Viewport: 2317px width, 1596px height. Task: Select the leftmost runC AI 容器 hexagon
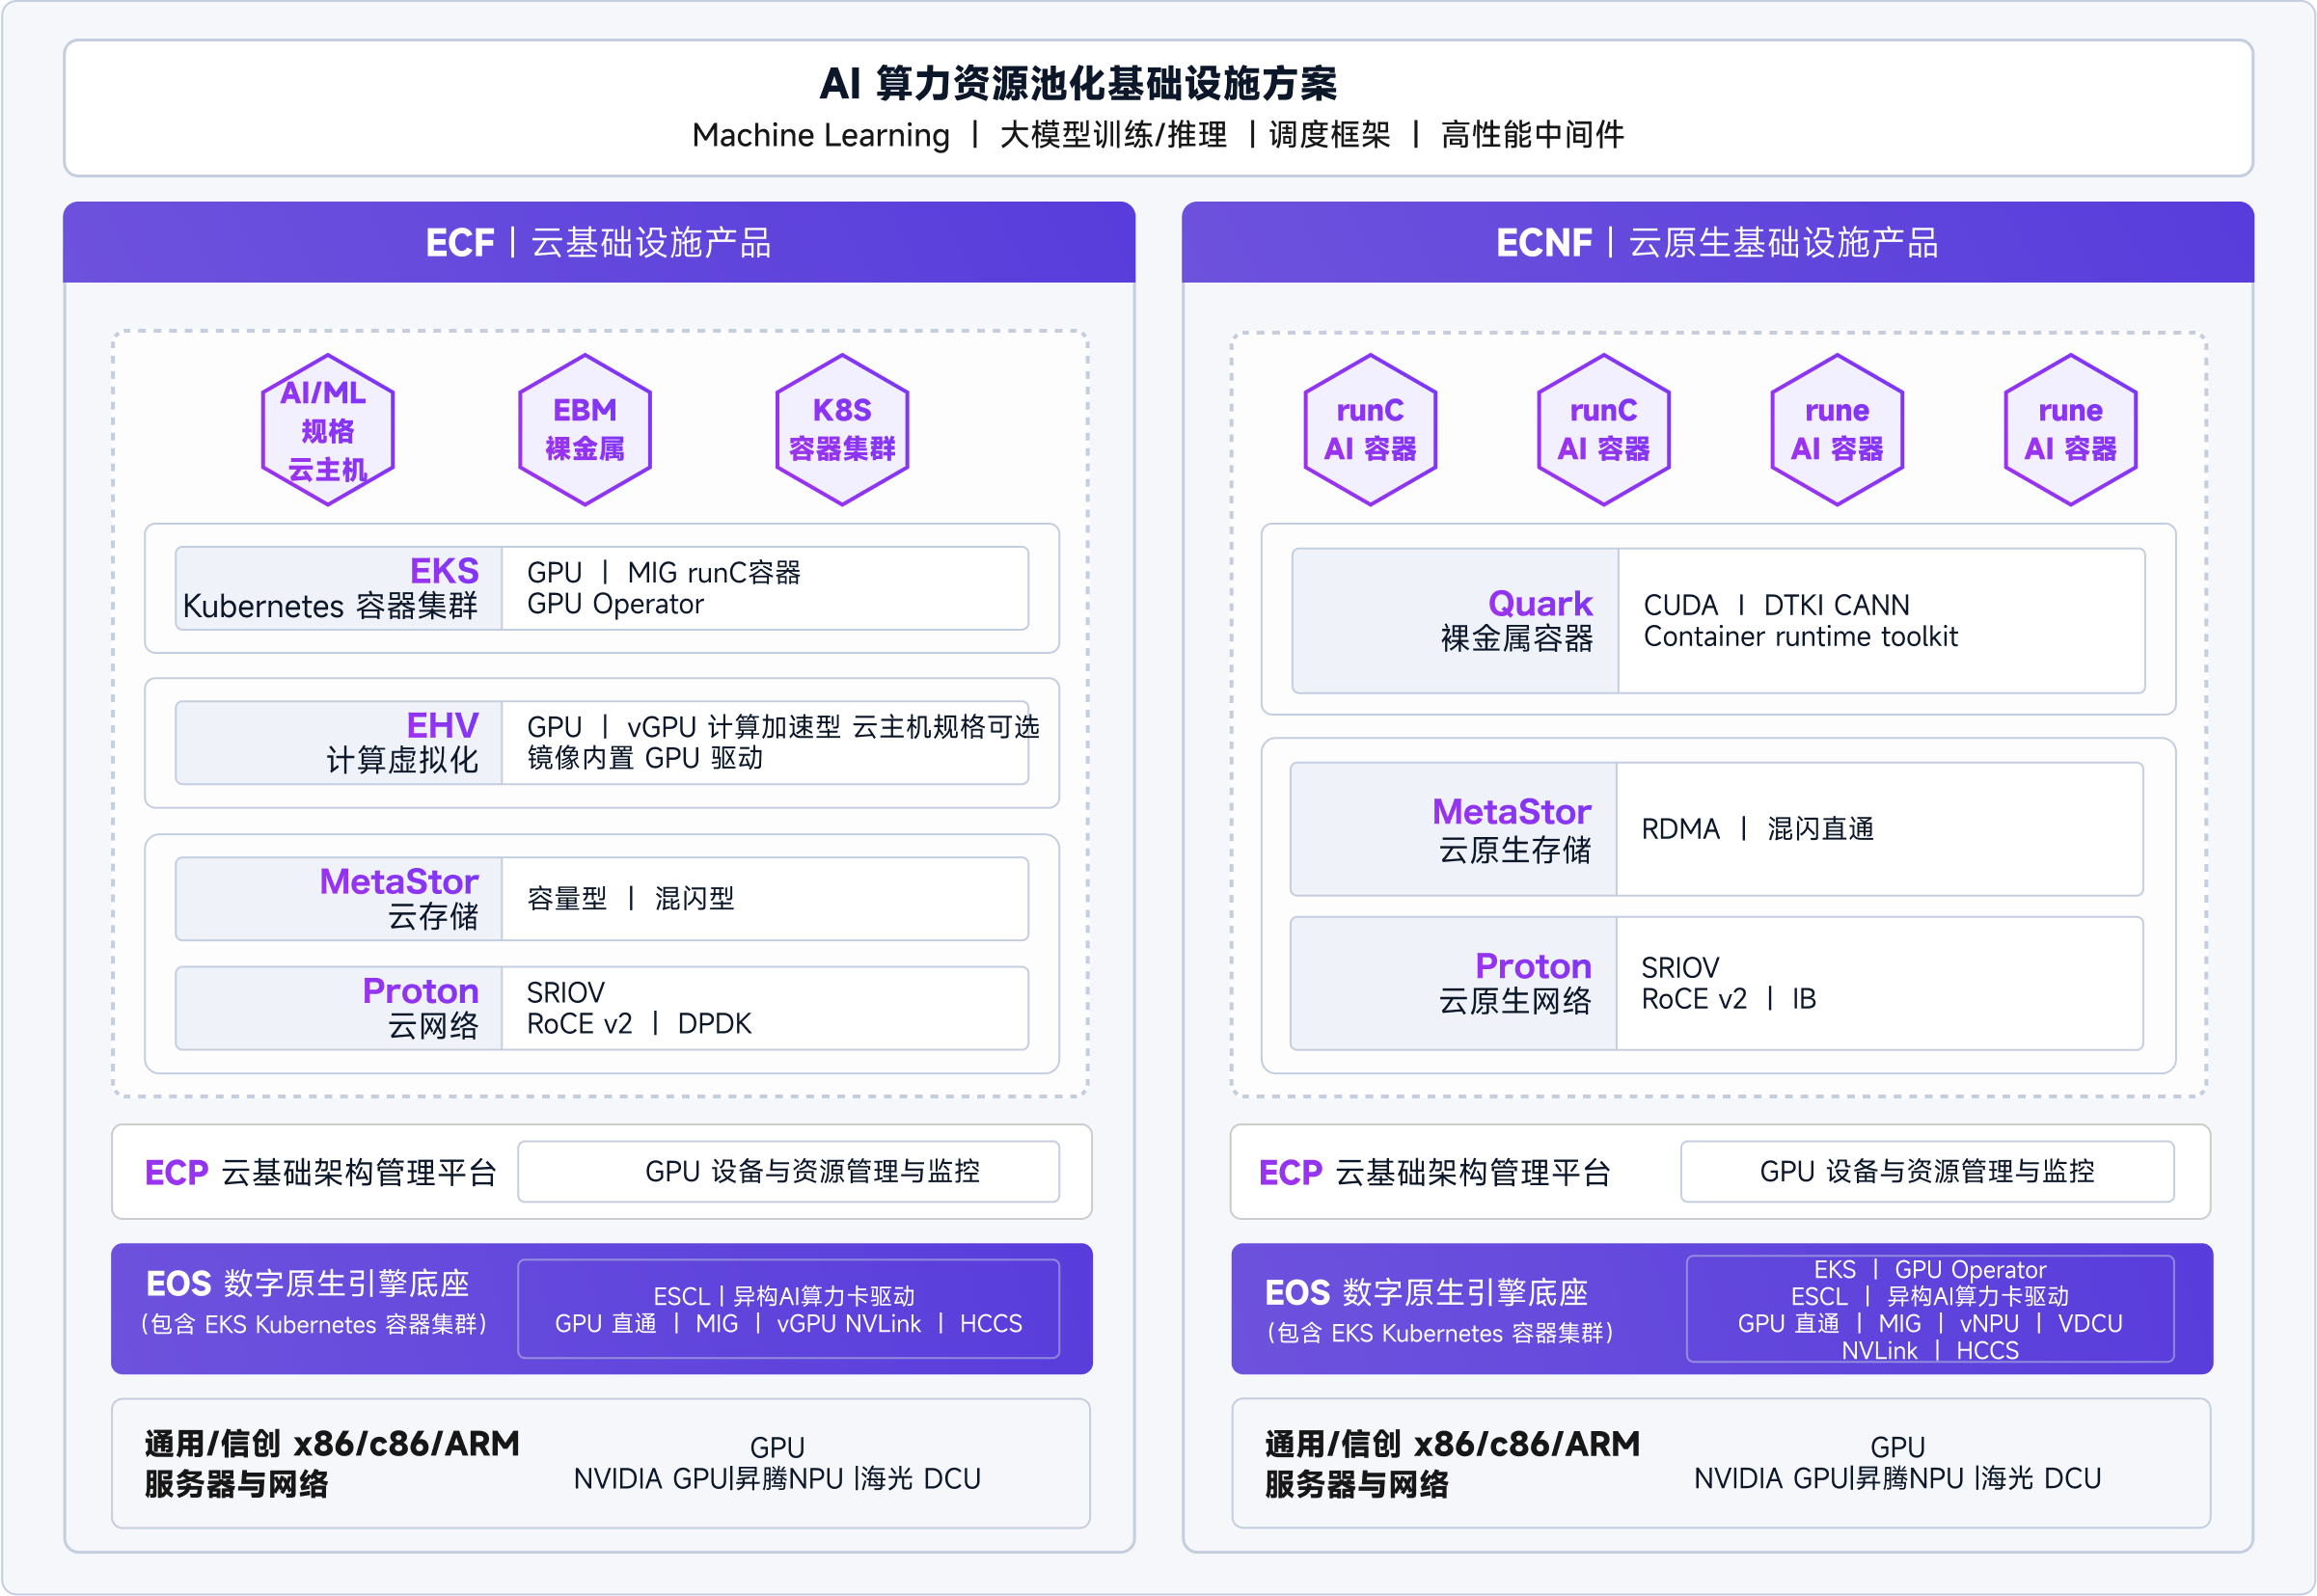[1370, 430]
